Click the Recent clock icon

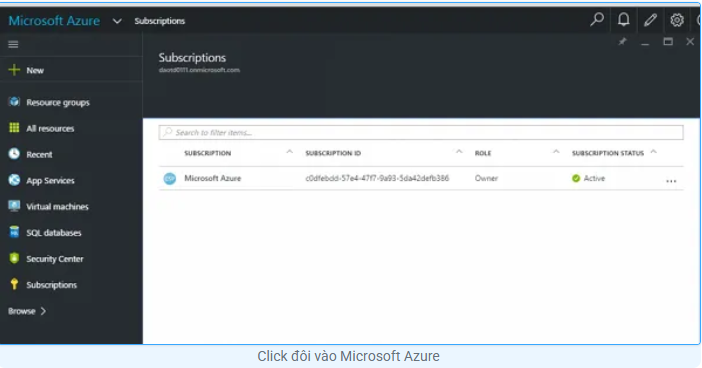click(14, 154)
